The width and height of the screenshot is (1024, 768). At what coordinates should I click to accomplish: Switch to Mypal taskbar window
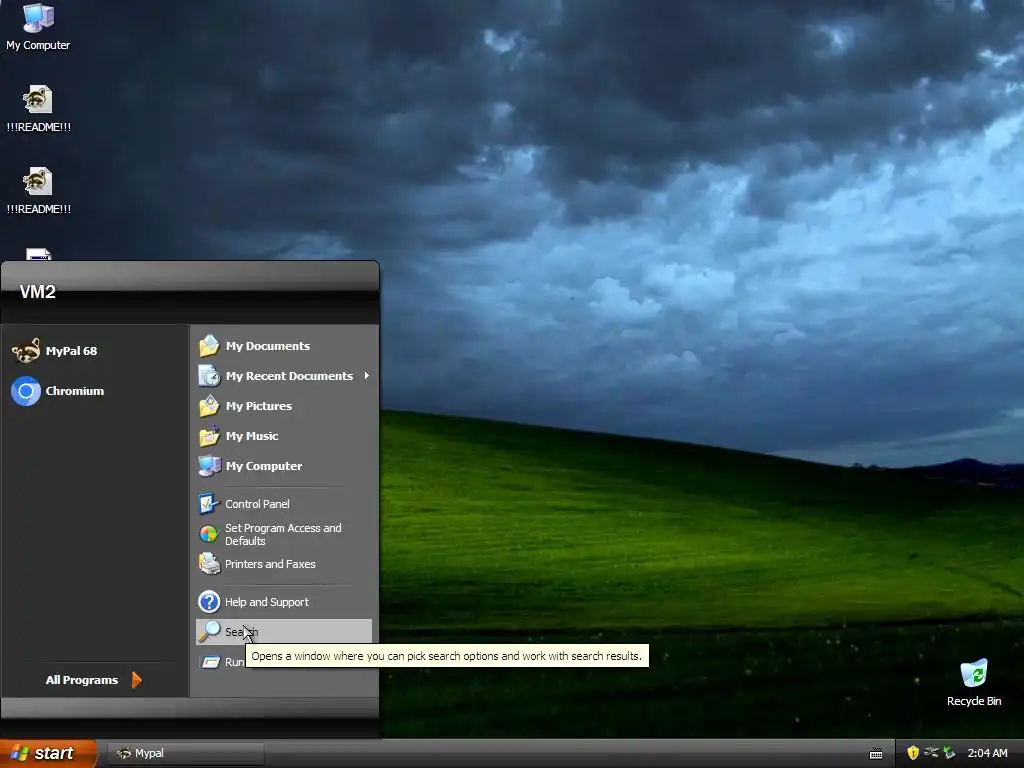tap(185, 753)
